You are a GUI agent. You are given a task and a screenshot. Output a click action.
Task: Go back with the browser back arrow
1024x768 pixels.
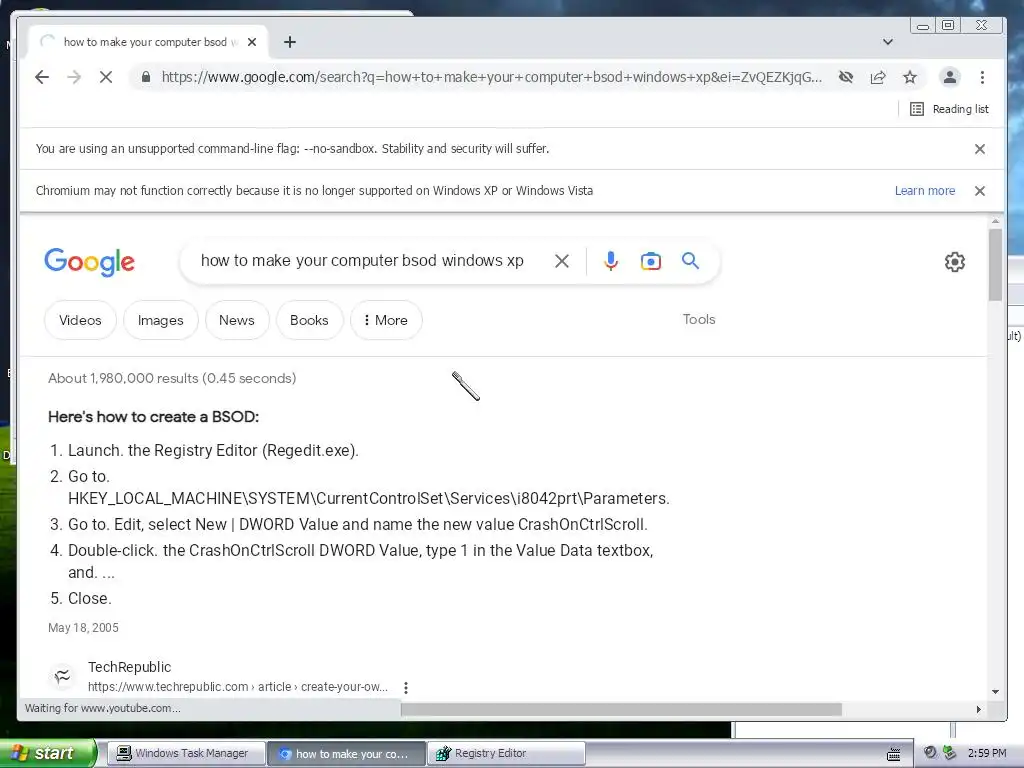point(42,77)
